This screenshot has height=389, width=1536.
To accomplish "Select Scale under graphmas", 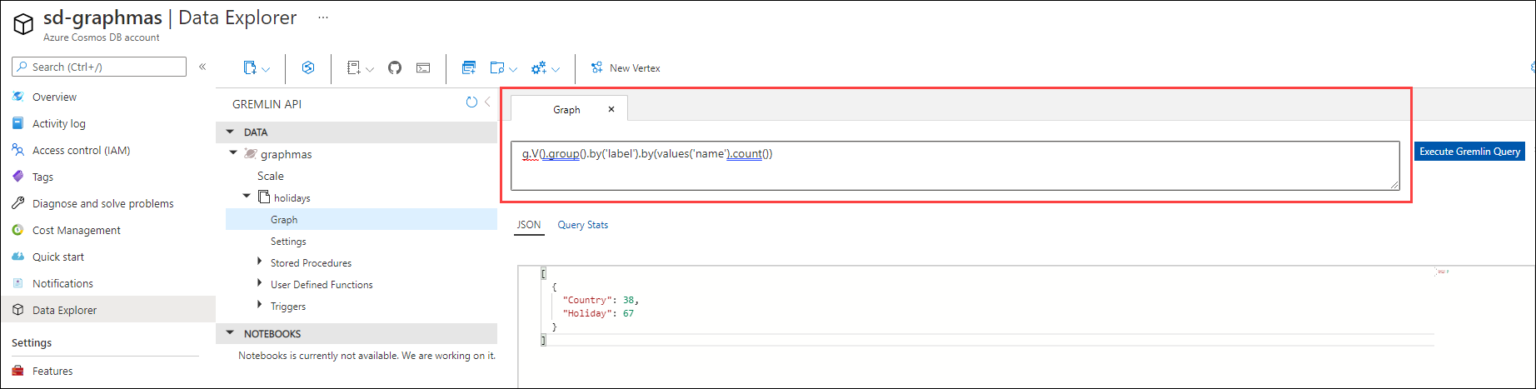I will point(270,176).
